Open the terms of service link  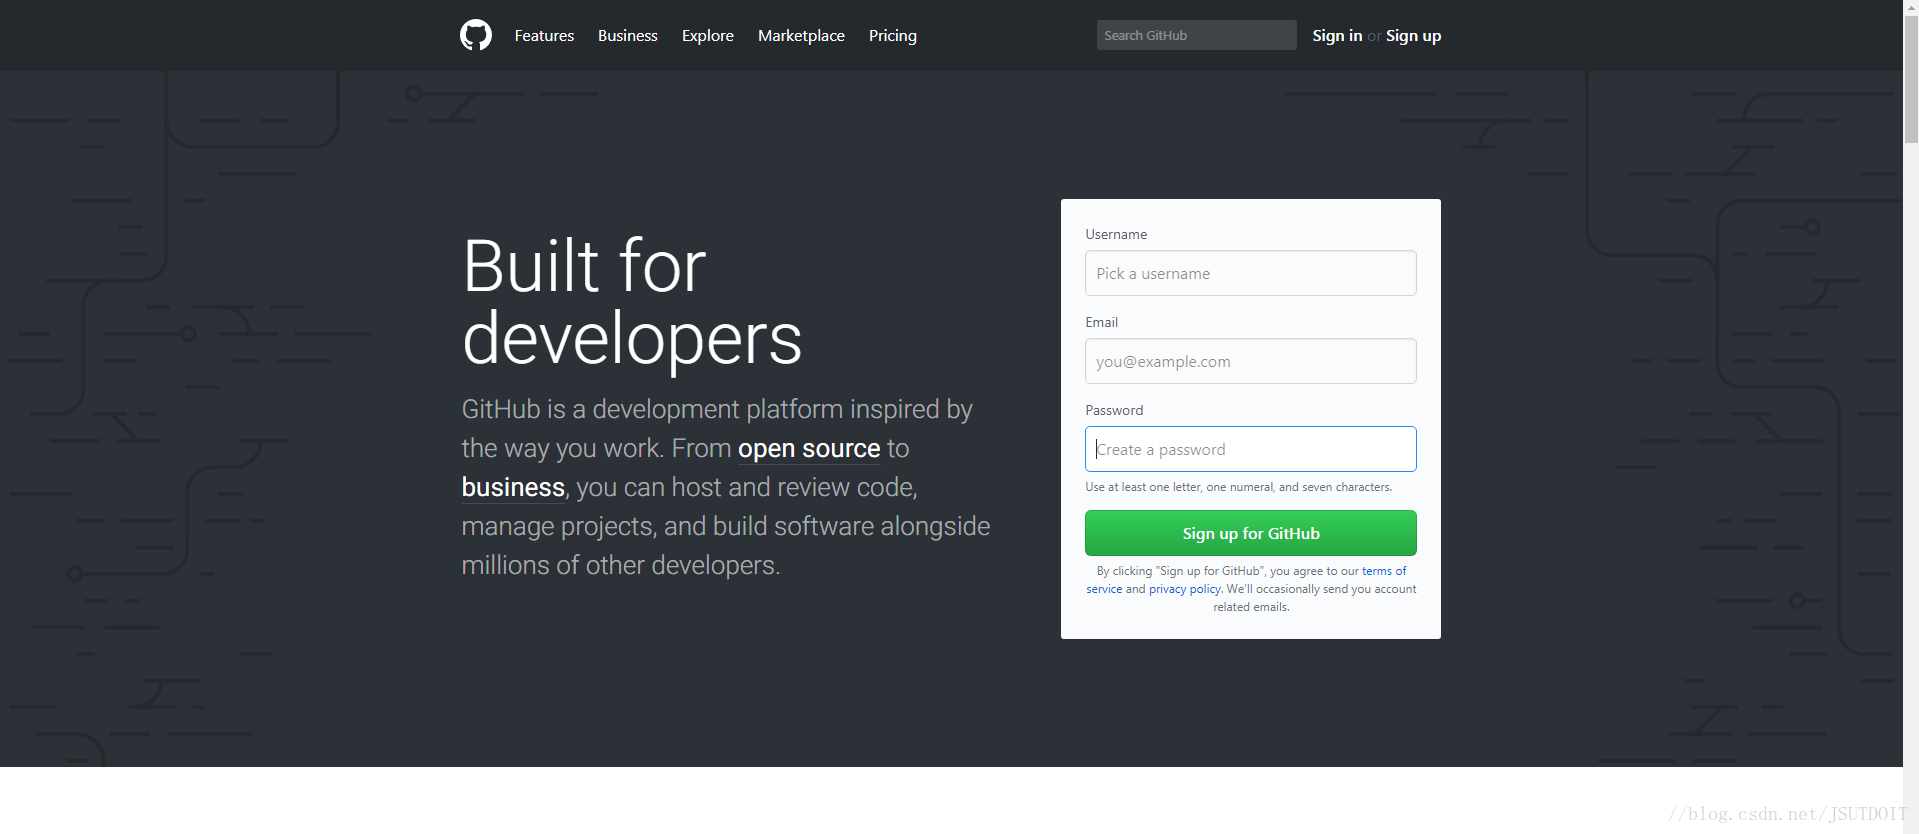click(x=1384, y=571)
